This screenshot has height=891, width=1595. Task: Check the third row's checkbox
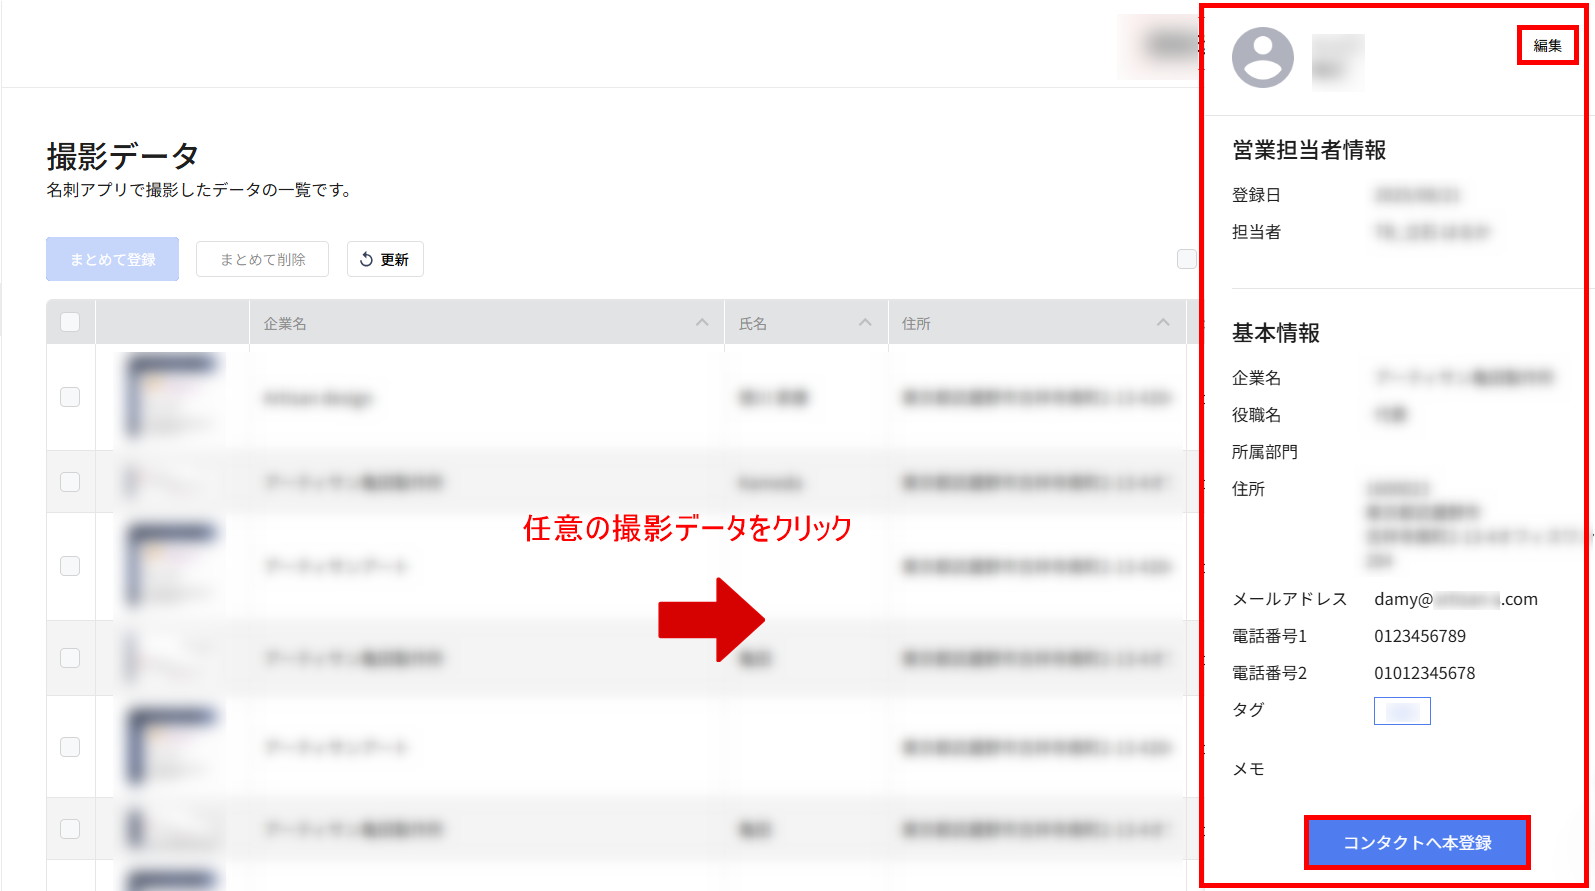pos(70,566)
